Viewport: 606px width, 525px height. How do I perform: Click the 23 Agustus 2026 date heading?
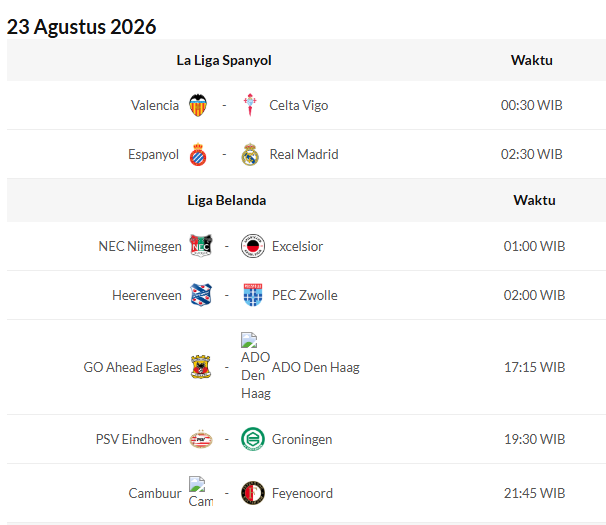(82, 27)
